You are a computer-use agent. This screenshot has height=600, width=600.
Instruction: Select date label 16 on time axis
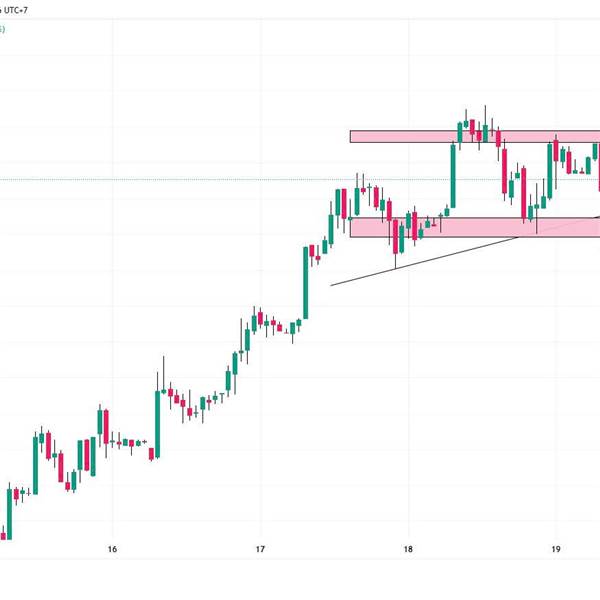[x=112, y=549]
